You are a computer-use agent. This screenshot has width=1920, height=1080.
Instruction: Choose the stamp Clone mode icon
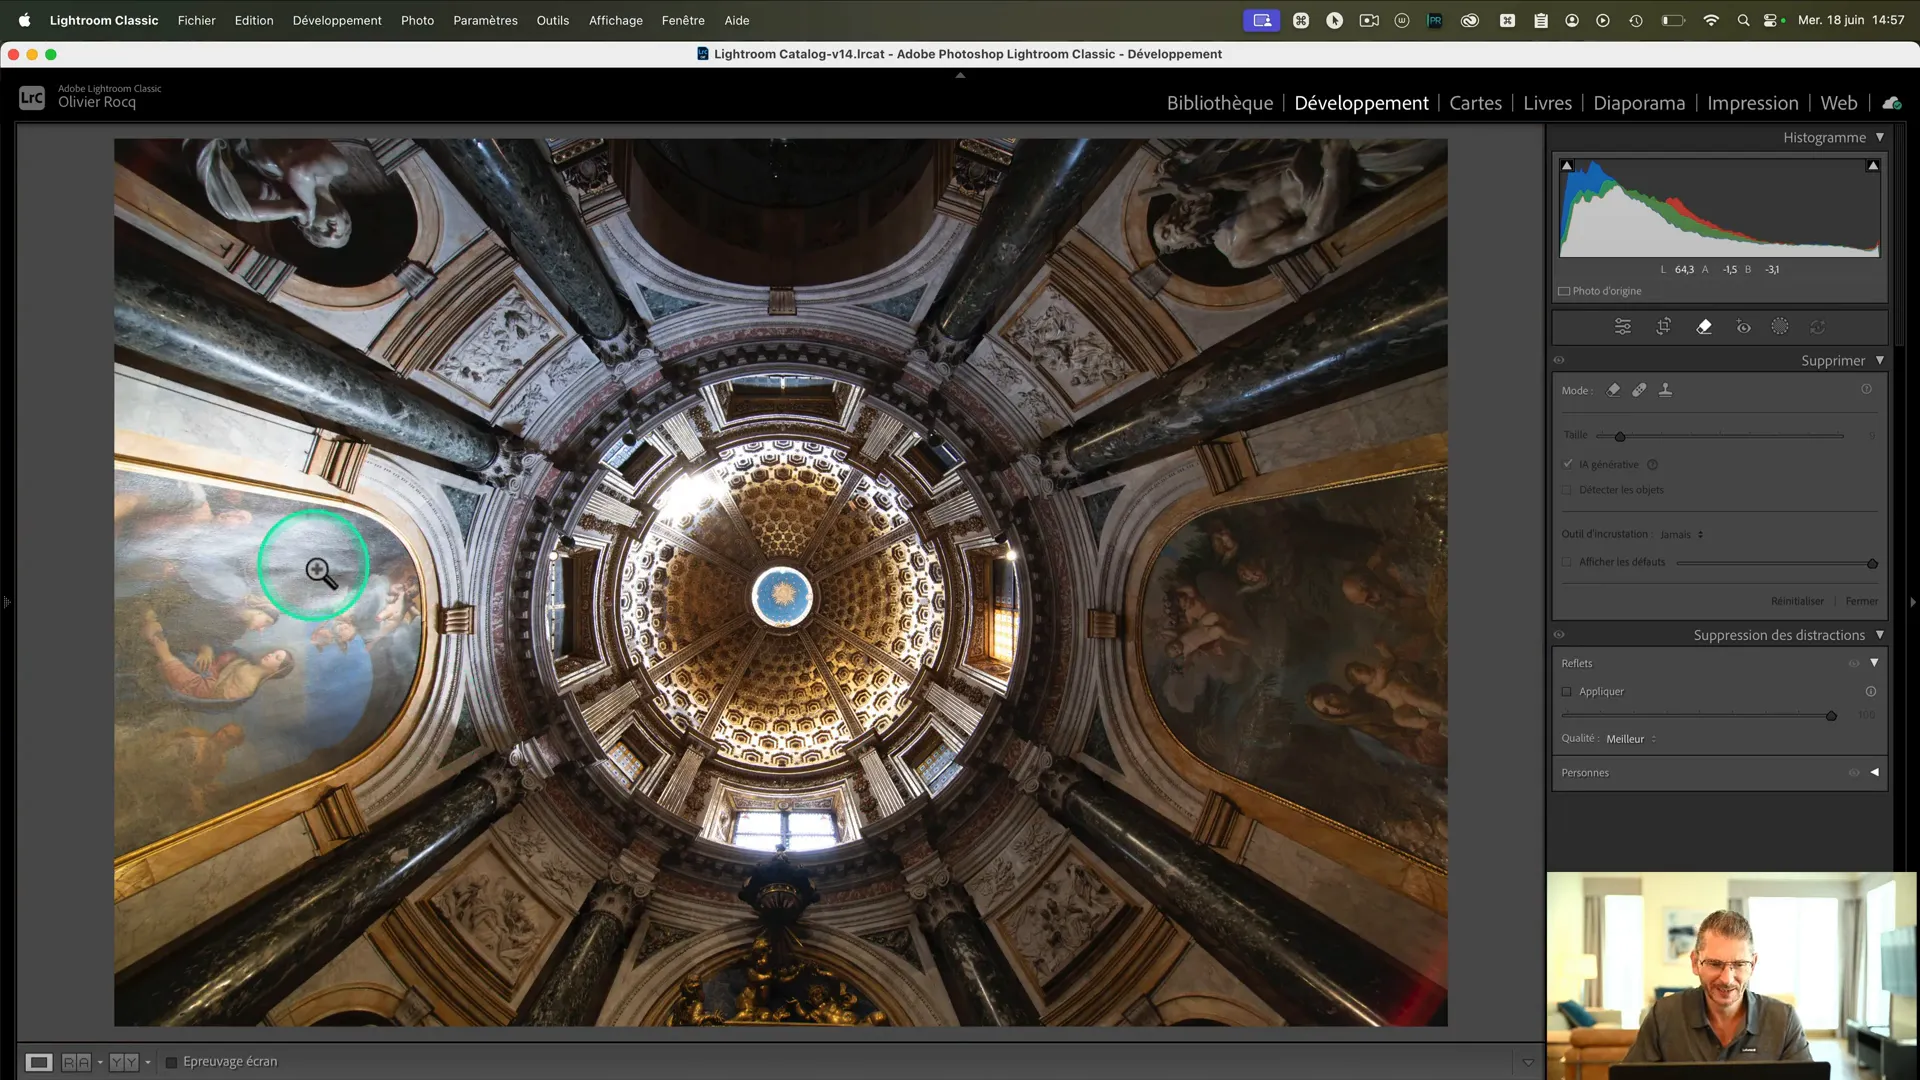(1665, 390)
